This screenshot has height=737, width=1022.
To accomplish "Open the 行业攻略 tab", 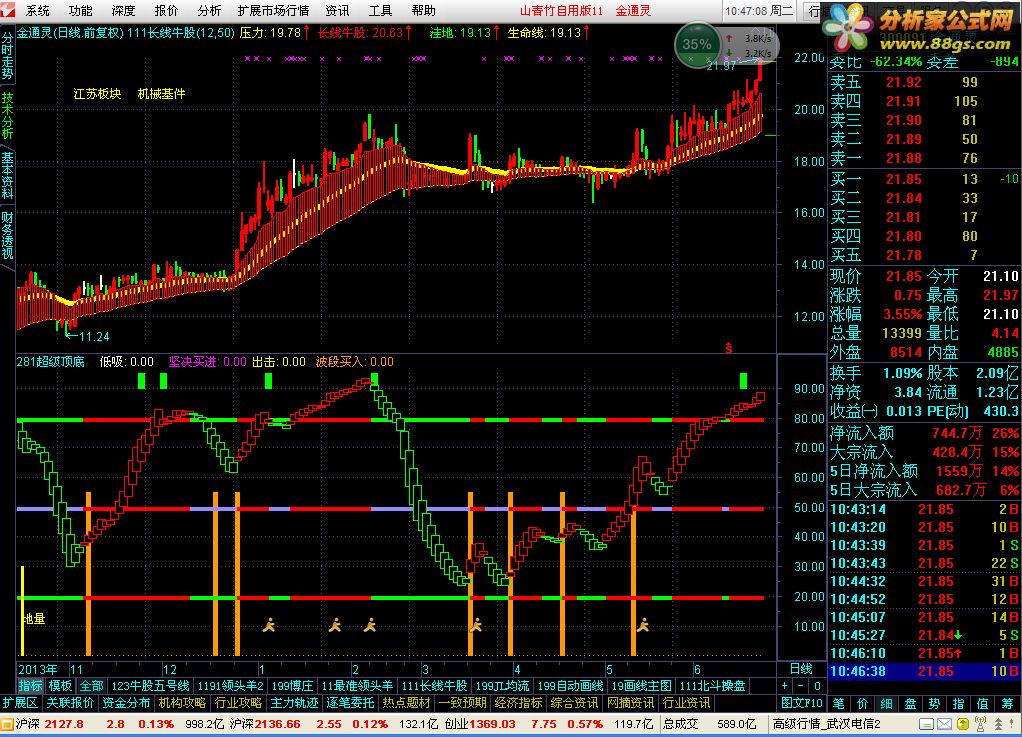I will tap(239, 702).
